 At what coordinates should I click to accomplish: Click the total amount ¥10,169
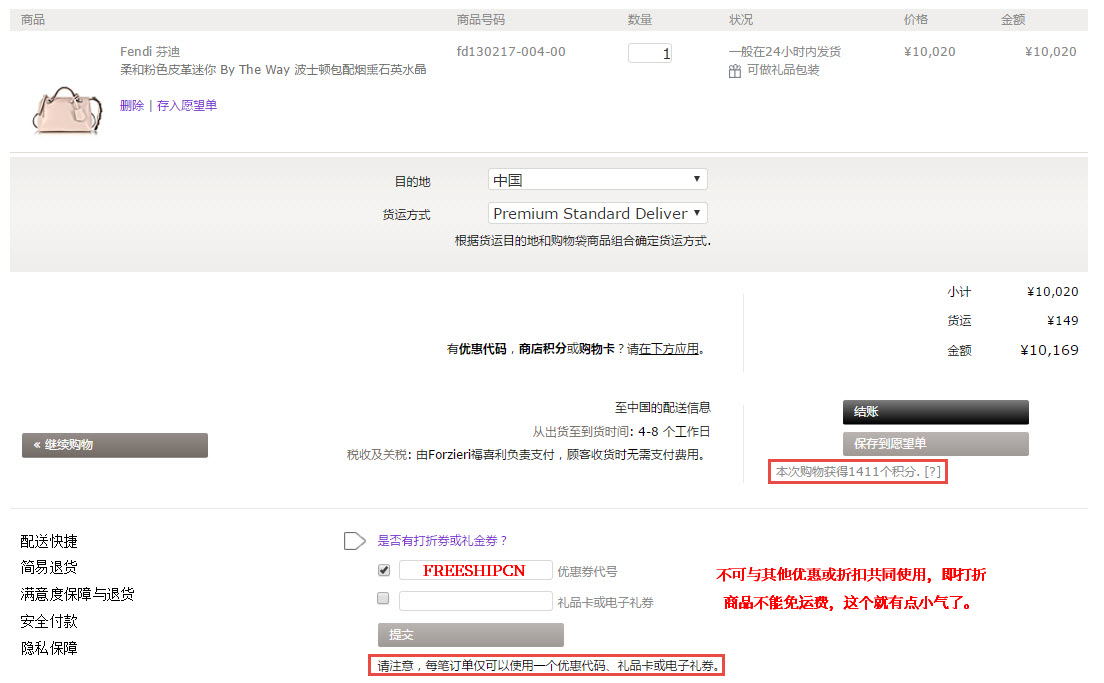[1049, 350]
